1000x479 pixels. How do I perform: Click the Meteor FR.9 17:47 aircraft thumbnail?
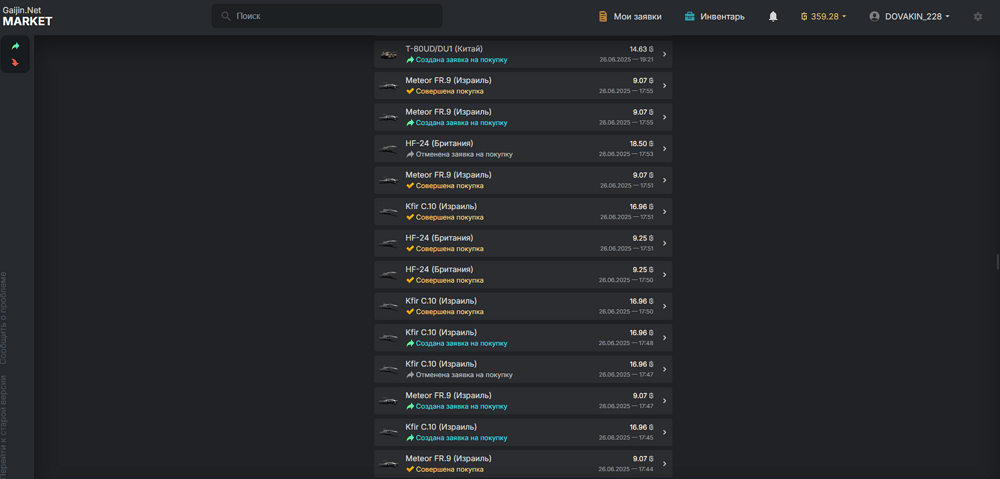(x=388, y=401)
